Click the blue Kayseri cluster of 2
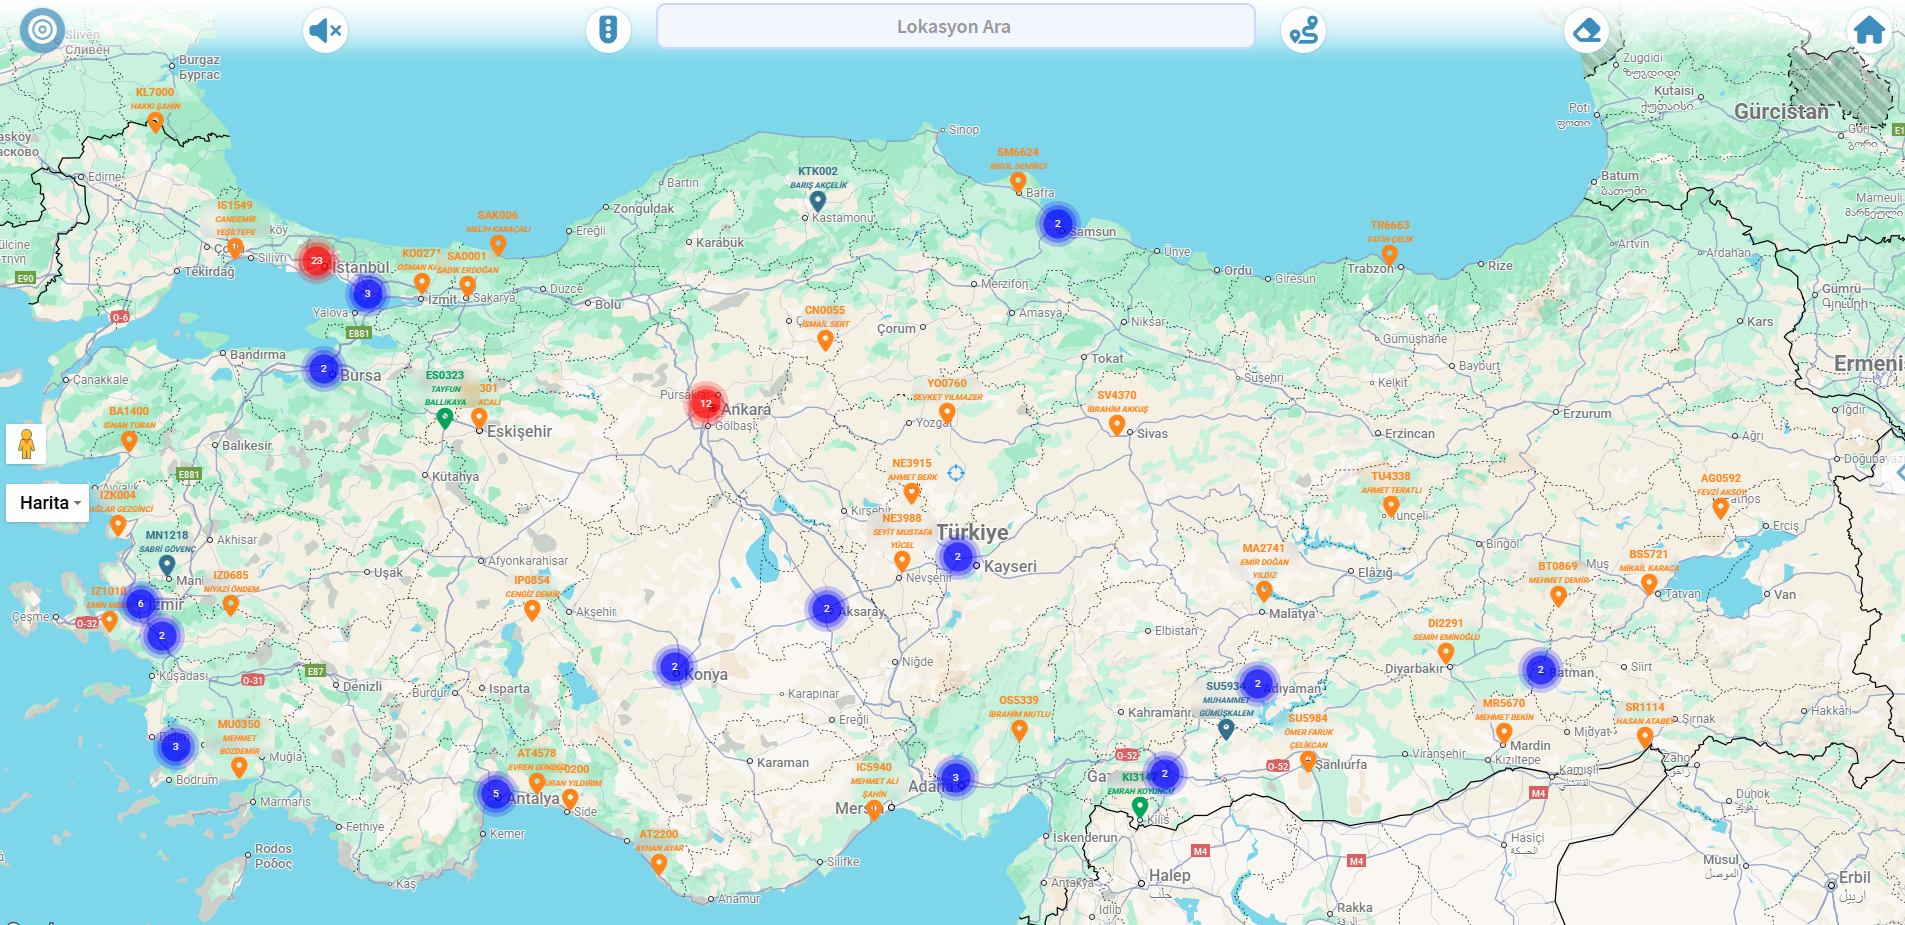This screenshot has height=925, width=1905. [957, 557]
